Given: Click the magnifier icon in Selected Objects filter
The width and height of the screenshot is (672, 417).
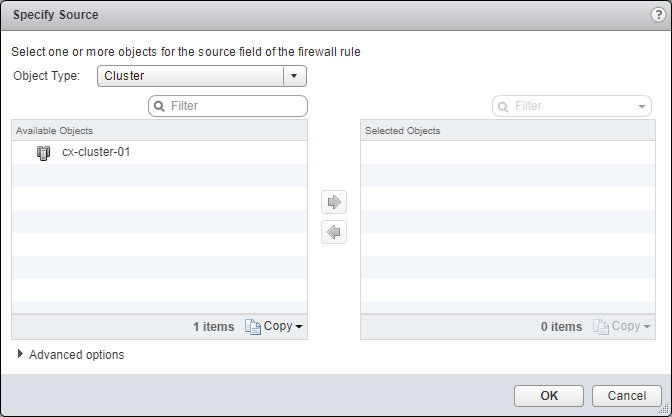Looking at the screenshot, I should tap(503, 105).
